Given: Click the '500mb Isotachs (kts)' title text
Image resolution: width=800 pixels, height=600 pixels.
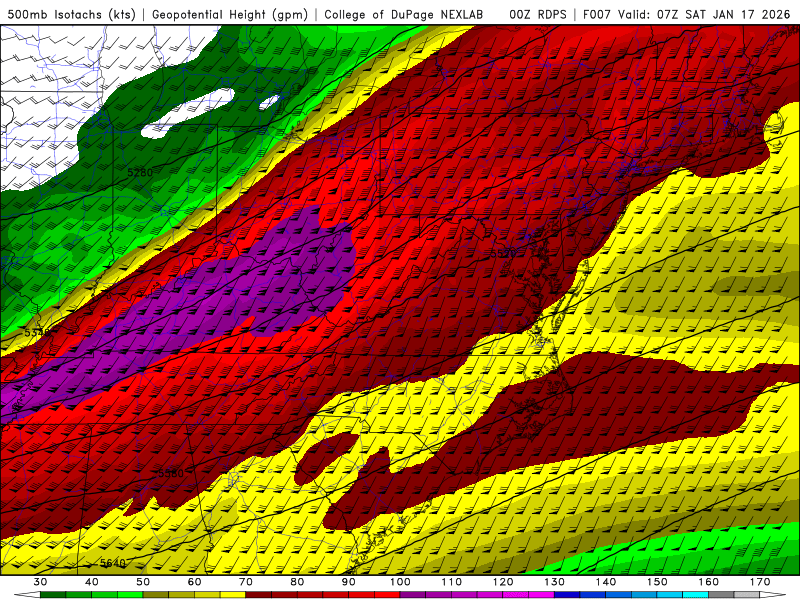Looking at the screenshot, I should [x=71, y=15].
